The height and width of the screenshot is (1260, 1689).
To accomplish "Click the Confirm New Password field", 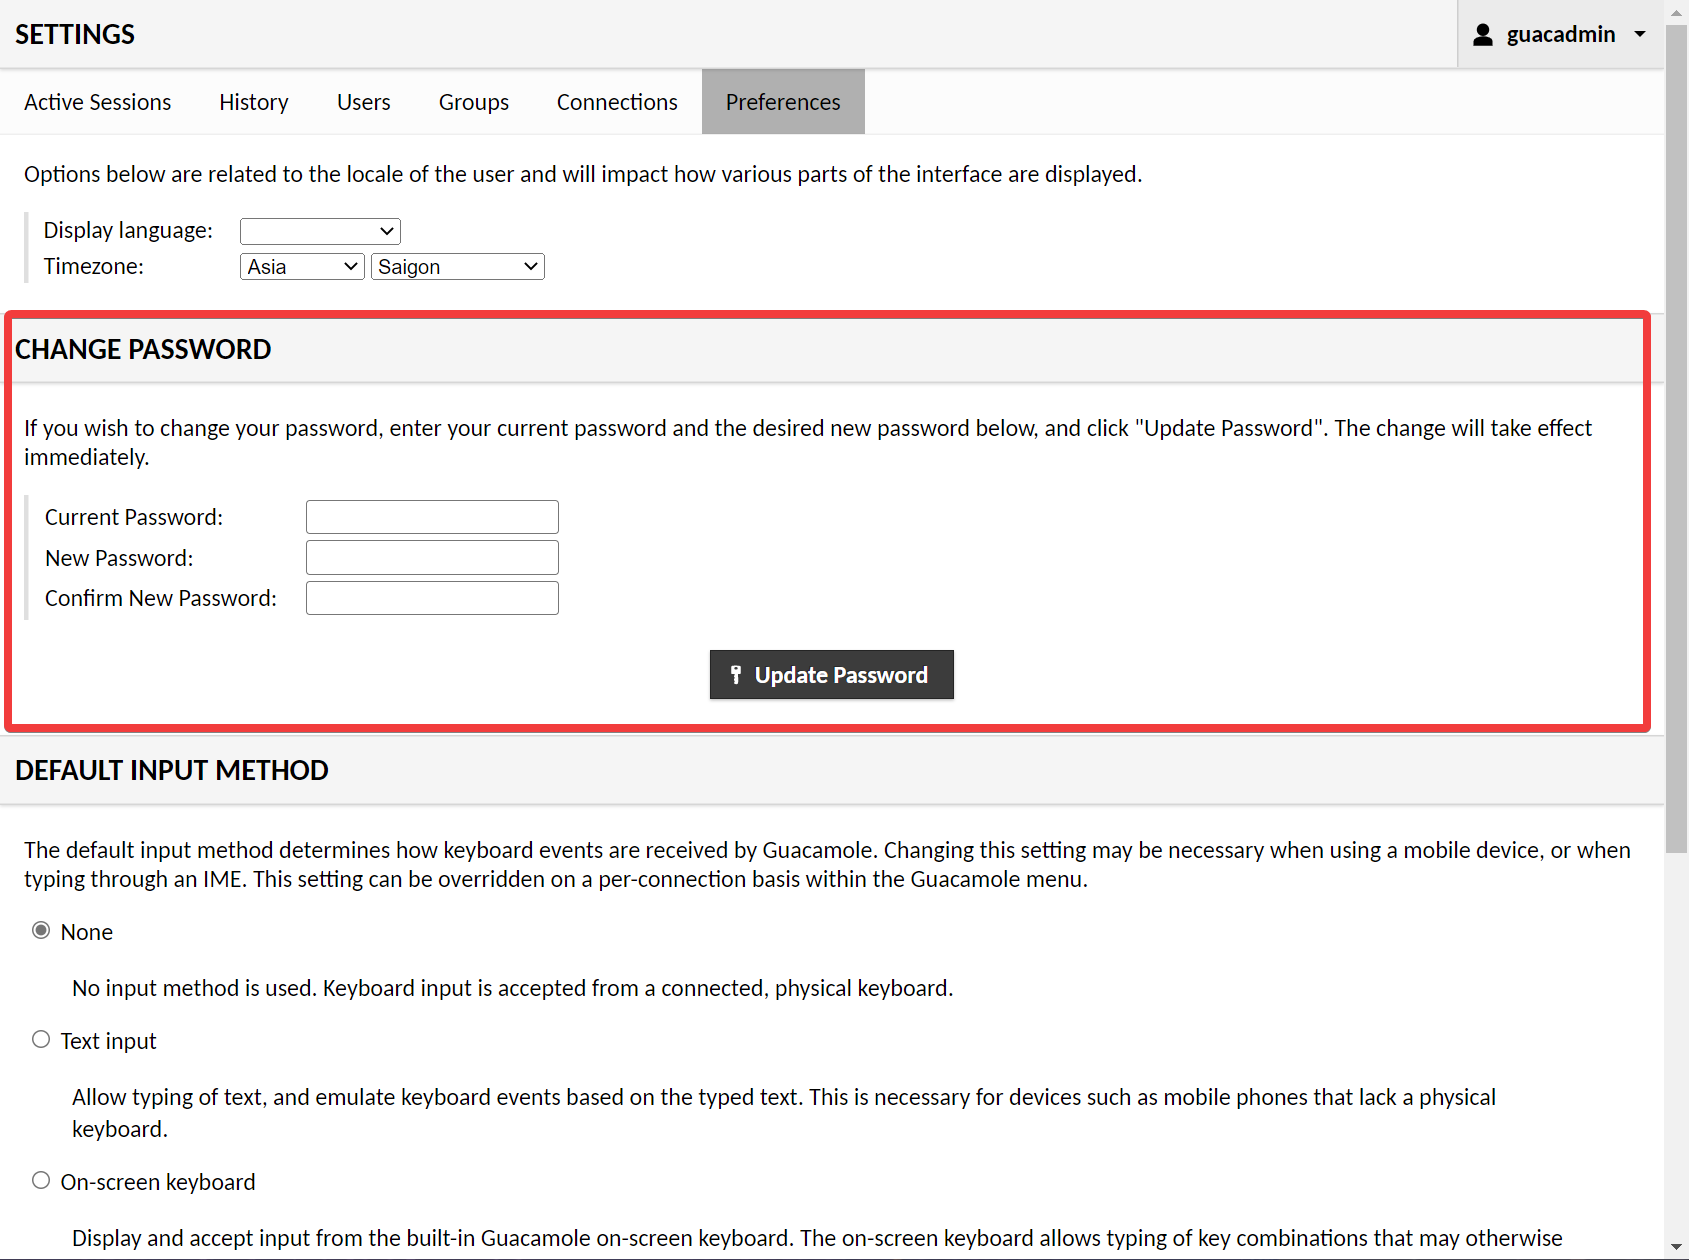I will pyautogui.click(x=432, y=598).
